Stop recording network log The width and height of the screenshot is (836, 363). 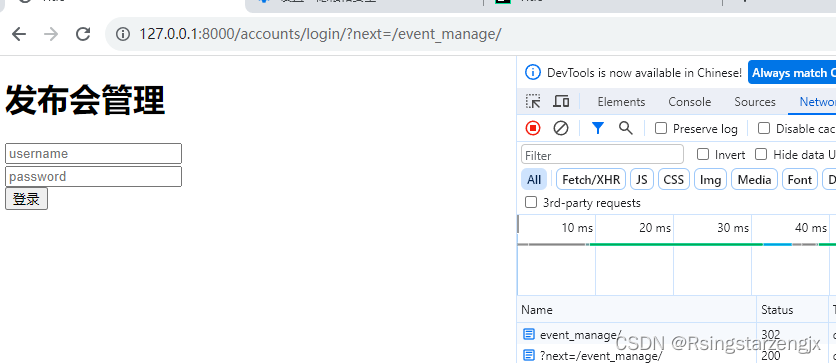point(533,128)
